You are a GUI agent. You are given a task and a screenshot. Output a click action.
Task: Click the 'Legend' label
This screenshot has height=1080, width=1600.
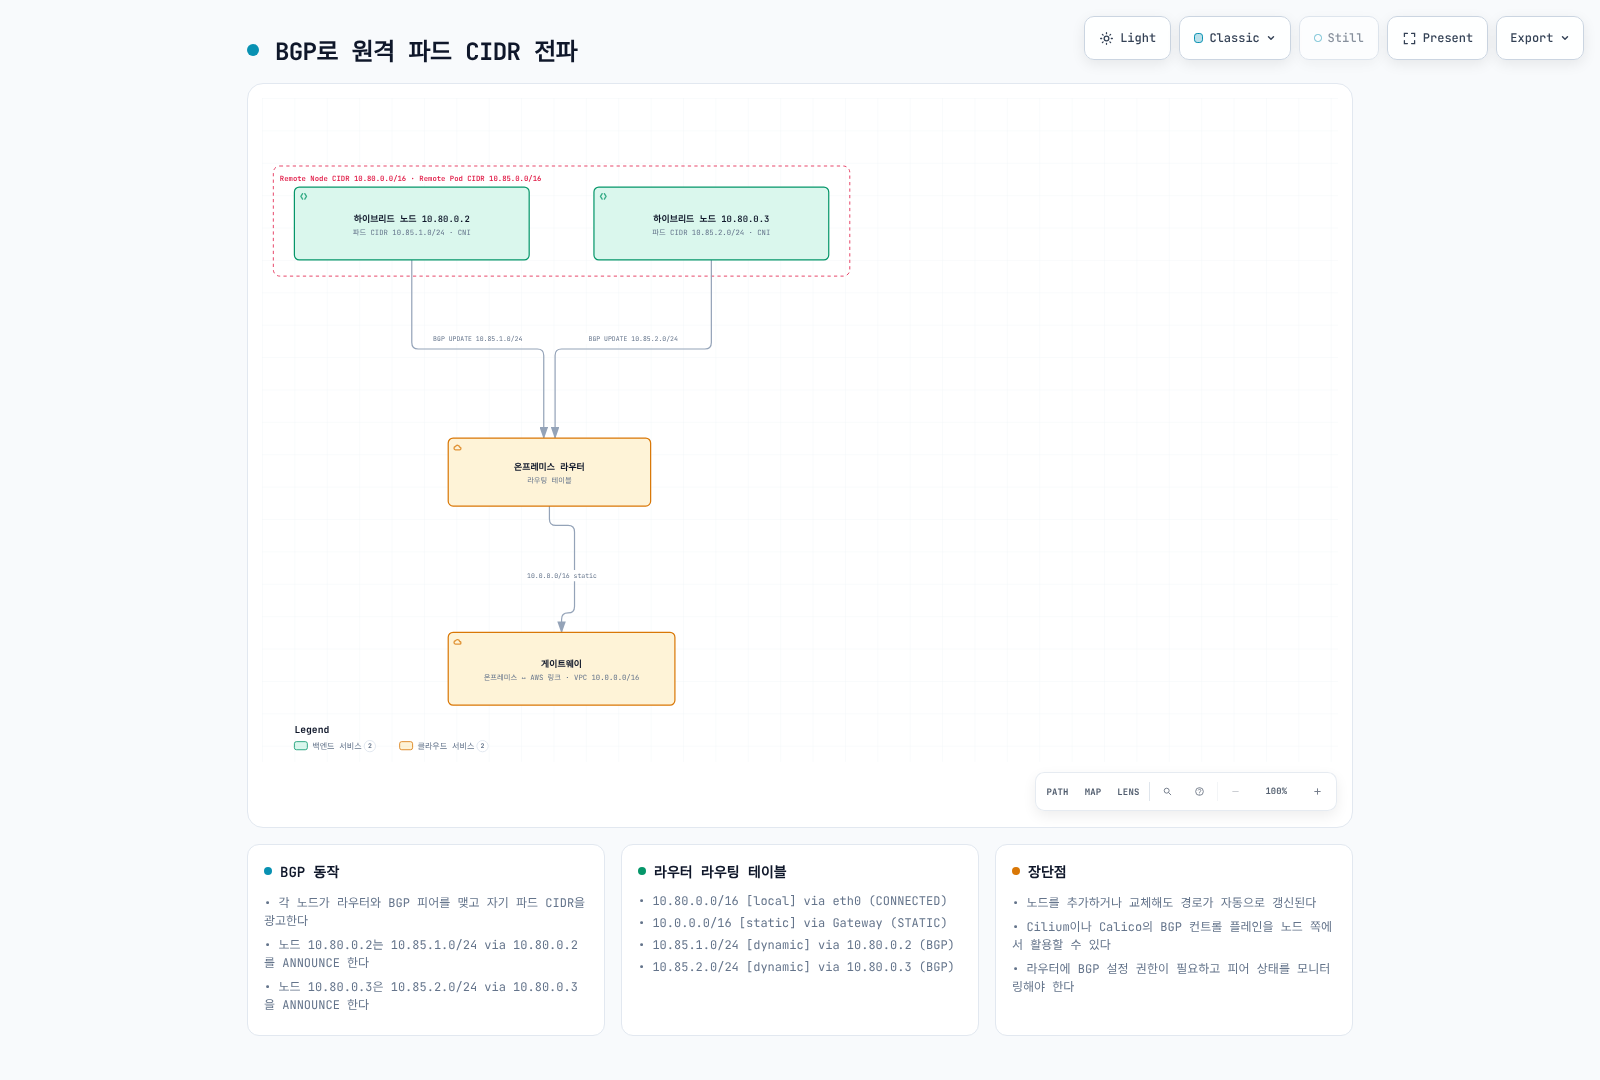tap(312, 730)
